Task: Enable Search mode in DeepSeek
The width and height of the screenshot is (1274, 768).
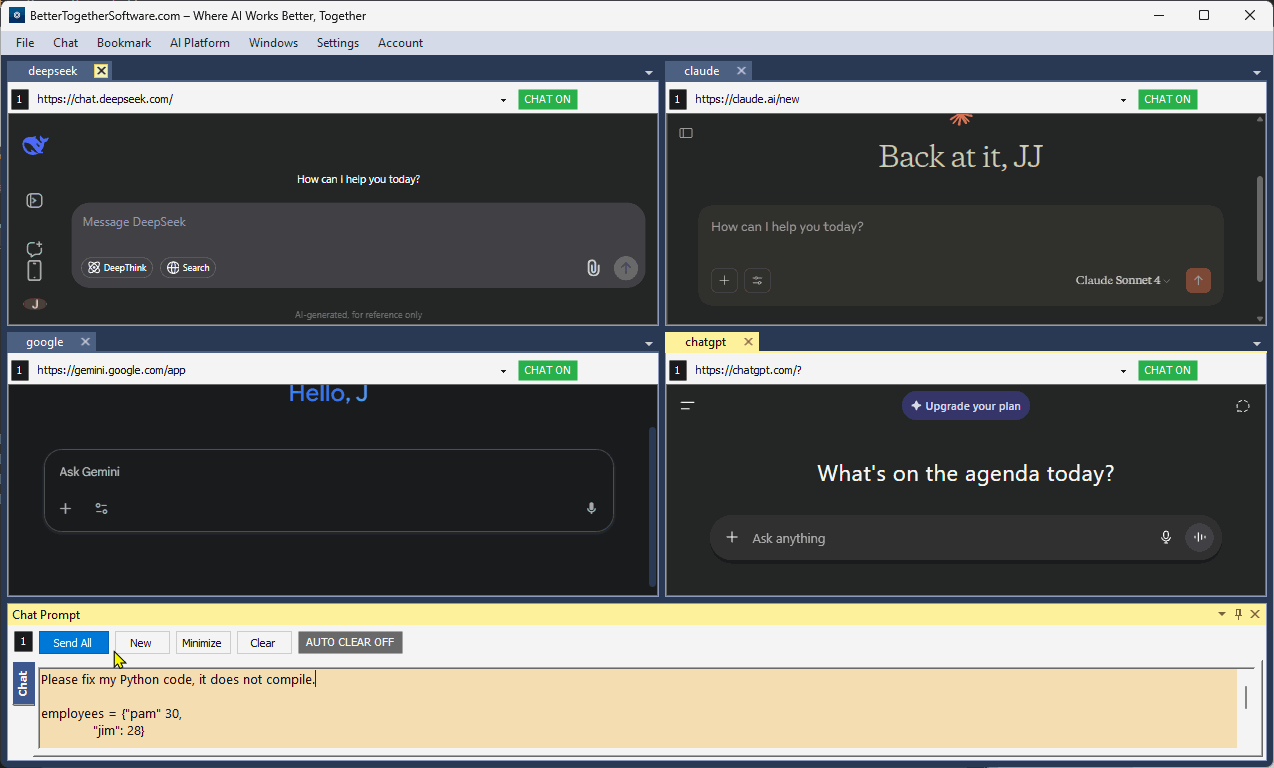Action: click(189, 268)
